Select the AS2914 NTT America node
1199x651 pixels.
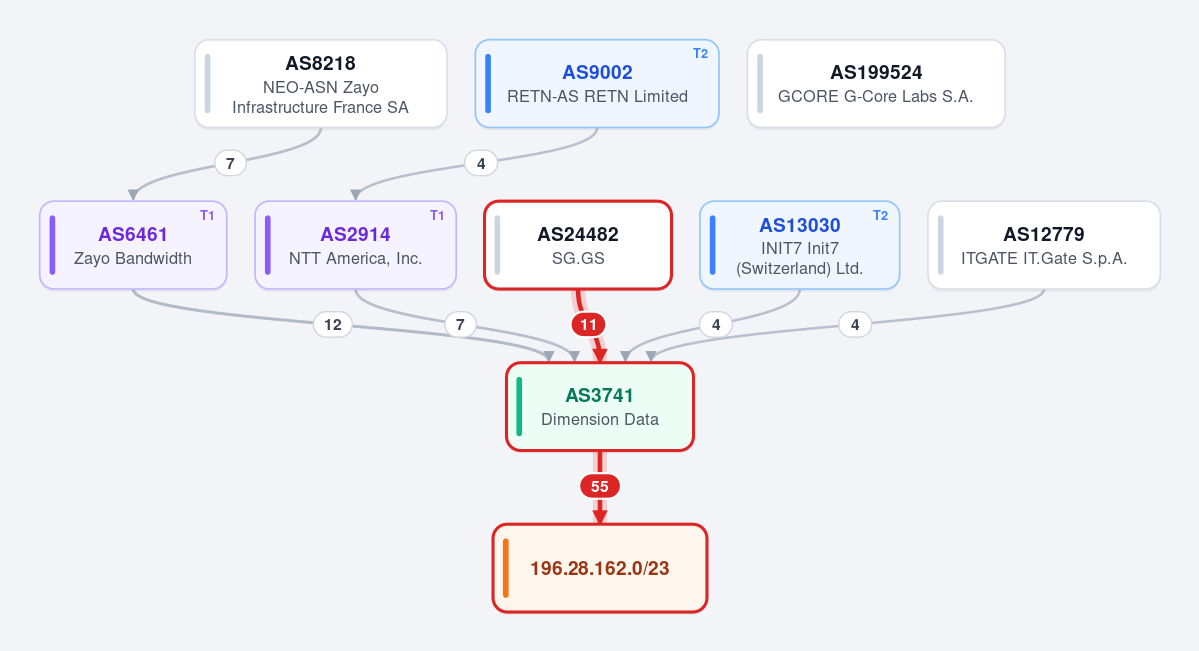[x=356, y=246]
